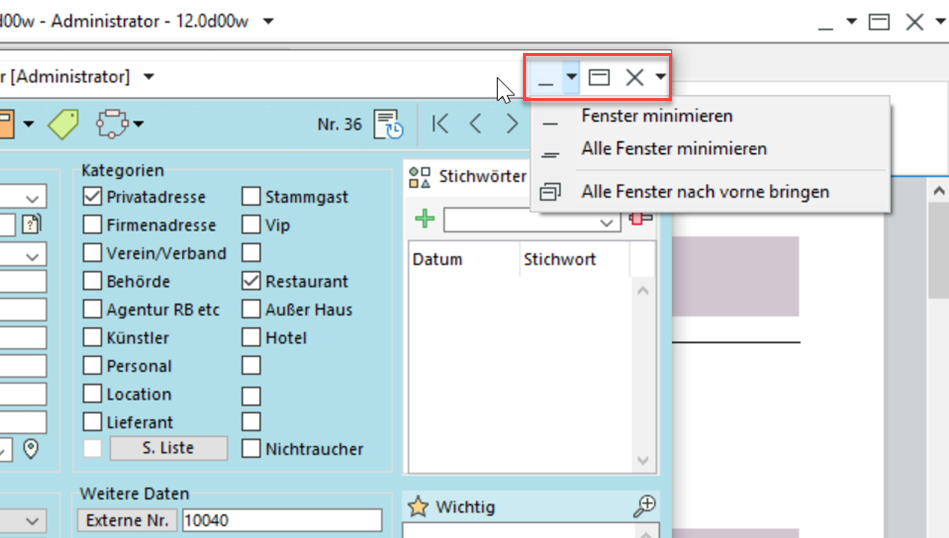Expand the Stichwörter combo box dropdown
The height and width of the screenshot is (538, 949).
[607, 221]
